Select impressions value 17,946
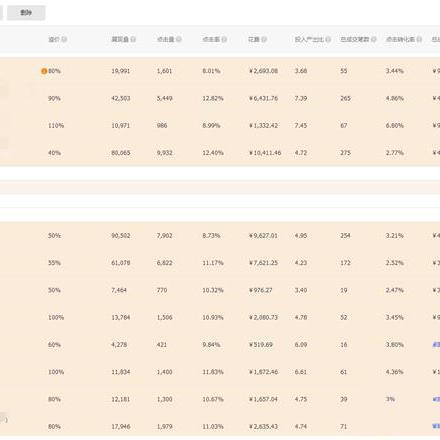The width and height of the screenshot is (440, 440). click(121, 427)
